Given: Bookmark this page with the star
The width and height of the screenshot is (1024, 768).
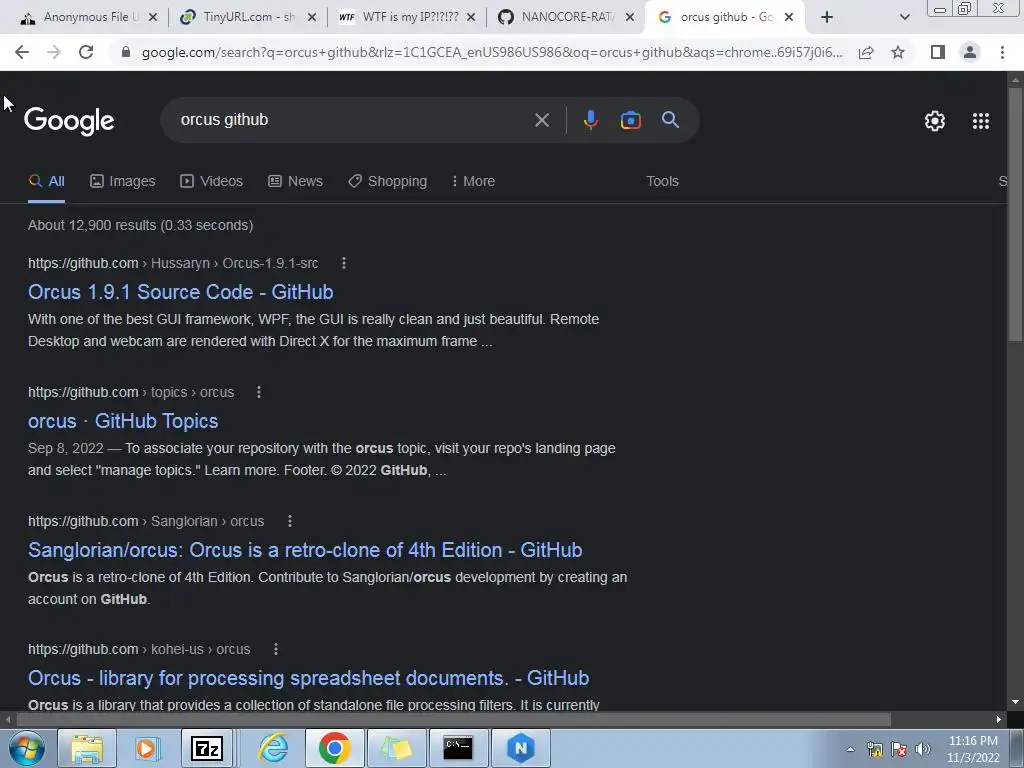Looking at the screenshot, I should coord(898,52).
